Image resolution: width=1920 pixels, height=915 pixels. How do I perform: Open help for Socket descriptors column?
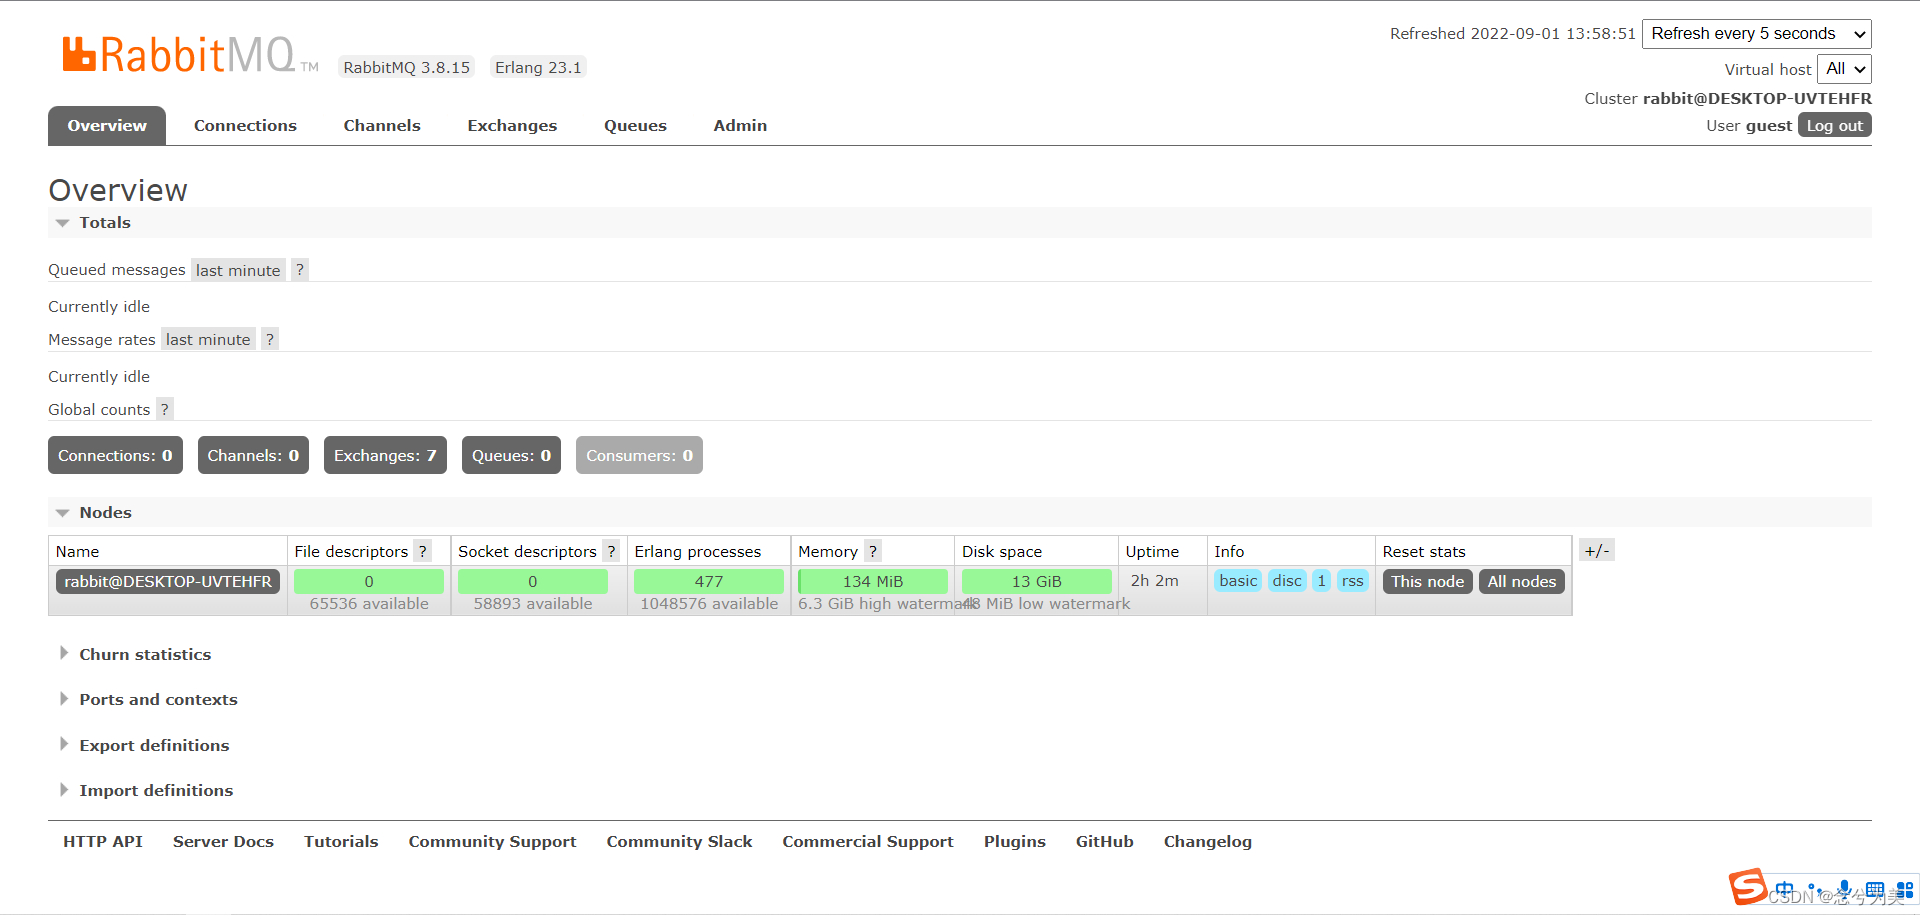(x=611, y=551)
